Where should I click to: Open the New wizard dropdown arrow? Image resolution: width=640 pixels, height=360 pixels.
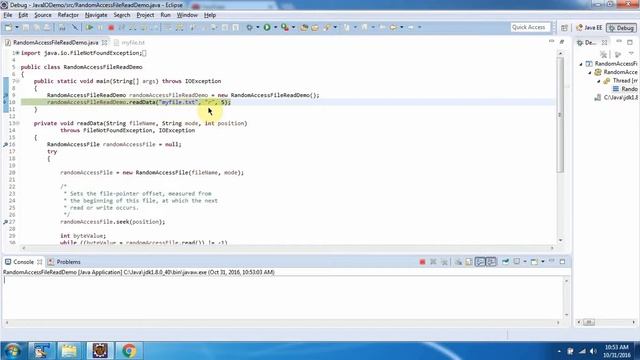17,27
